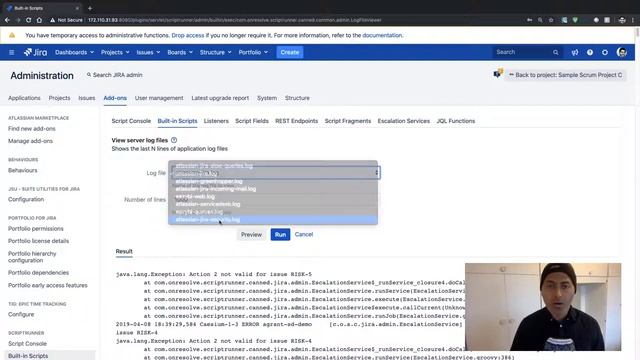The width and height of the screenshot is (640, 360).
Task: Open Portfolio dependencies in sidebar
Action: tap(38, 273)
